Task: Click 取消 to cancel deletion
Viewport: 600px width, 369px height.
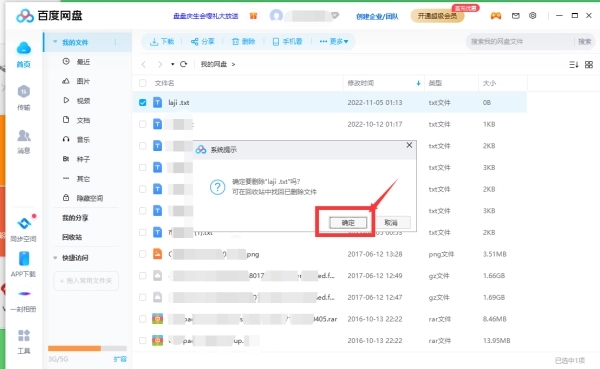Action: (391, 222)
